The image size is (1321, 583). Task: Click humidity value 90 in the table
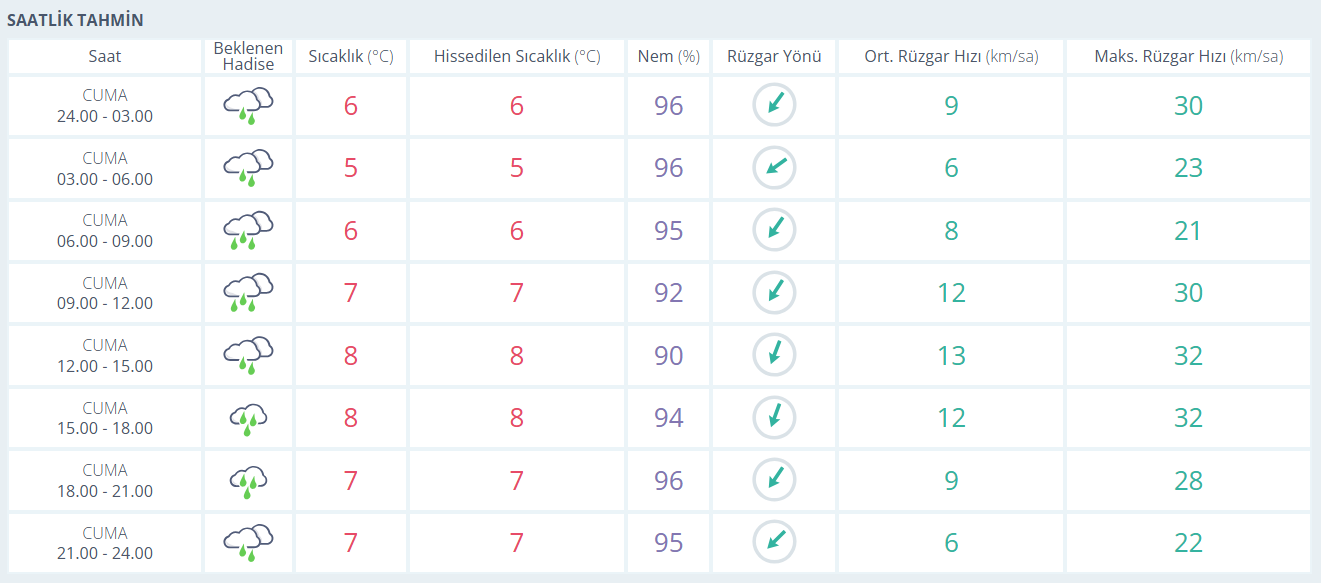tap(668, 356)
